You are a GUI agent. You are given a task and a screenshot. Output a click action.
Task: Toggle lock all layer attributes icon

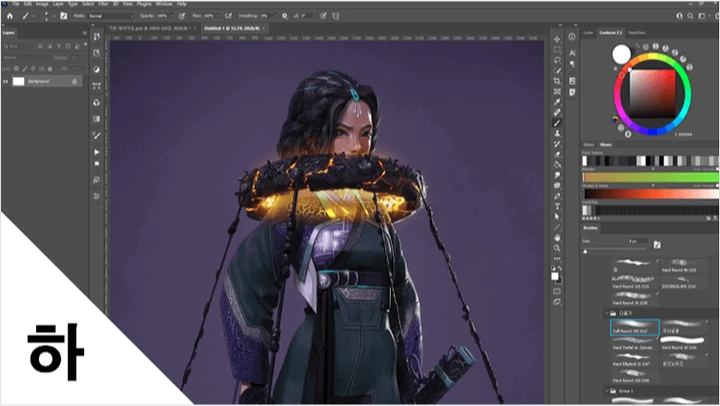[x=50, y=68]
